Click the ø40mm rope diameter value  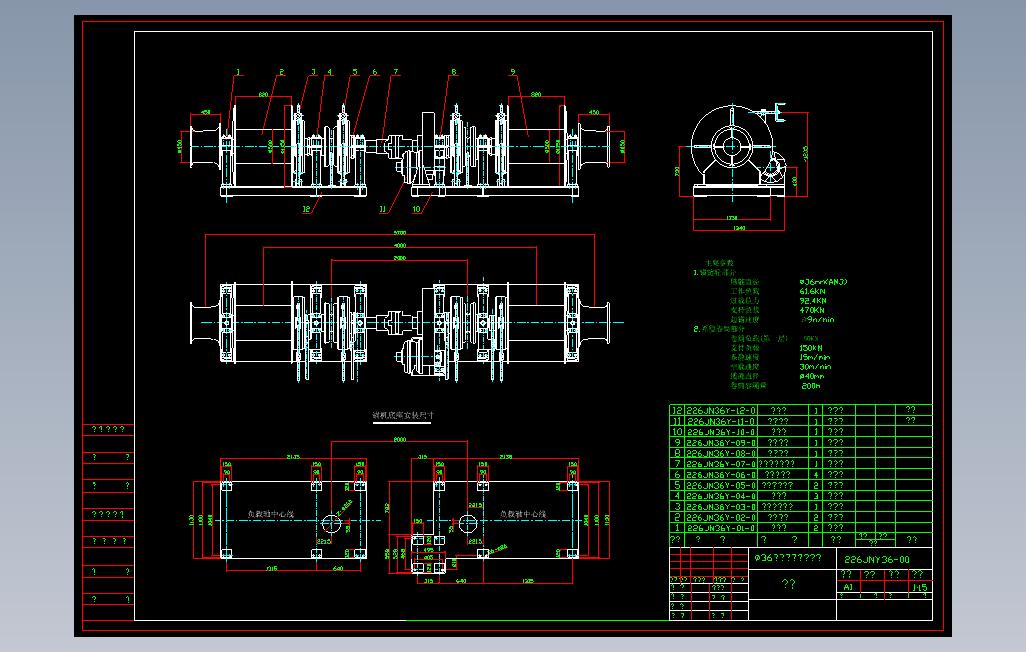coord(812,376)
